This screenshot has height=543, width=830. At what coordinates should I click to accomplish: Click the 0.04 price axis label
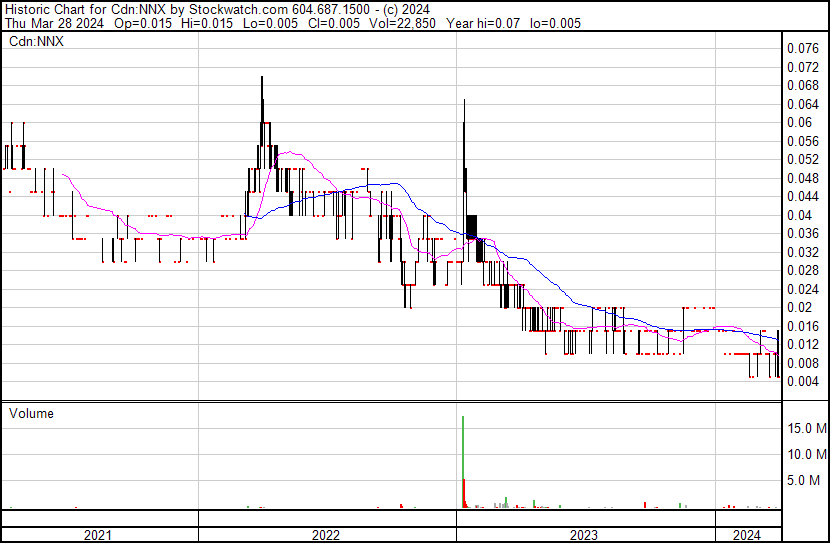coord(798,215)
